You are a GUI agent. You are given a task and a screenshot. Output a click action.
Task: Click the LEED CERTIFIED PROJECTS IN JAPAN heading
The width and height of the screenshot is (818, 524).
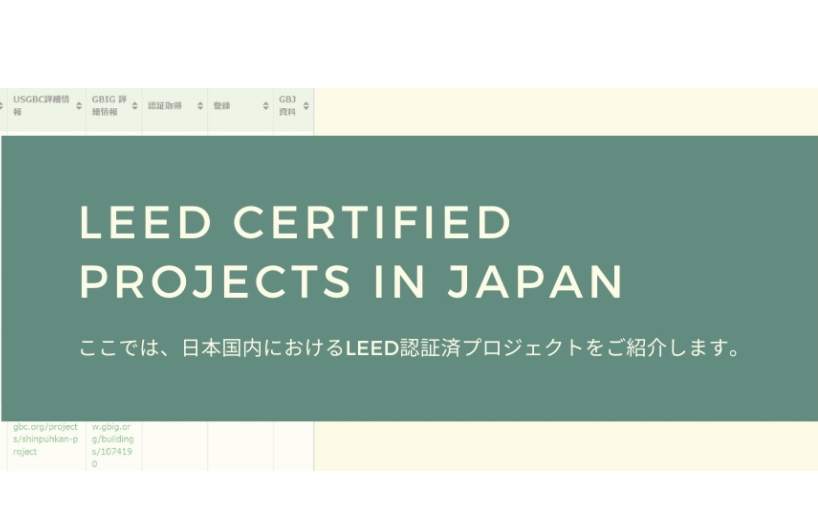[x=351, y=252]
